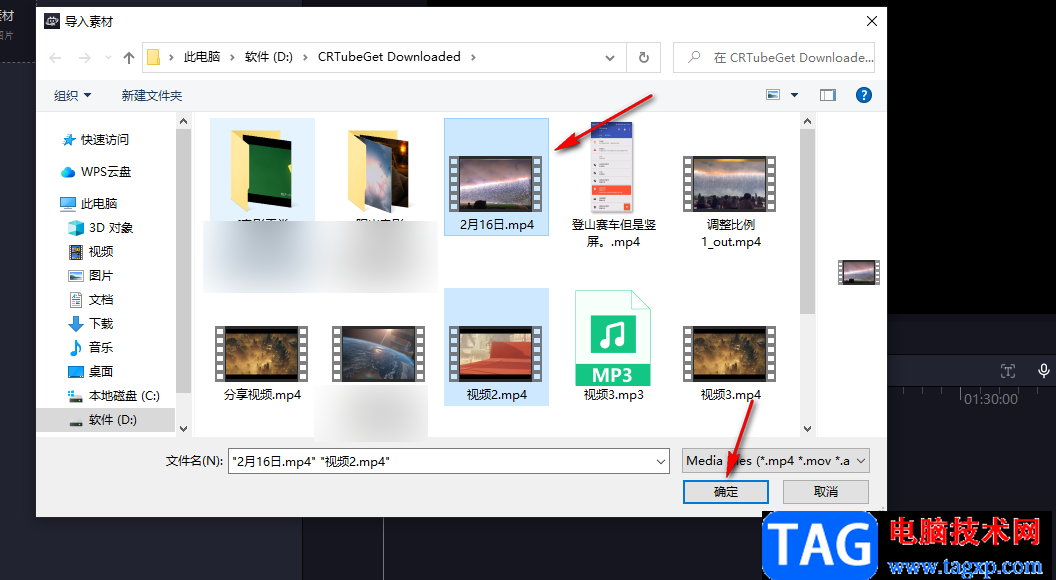Select the earth-from-space video thumbnail

point(379,354)
